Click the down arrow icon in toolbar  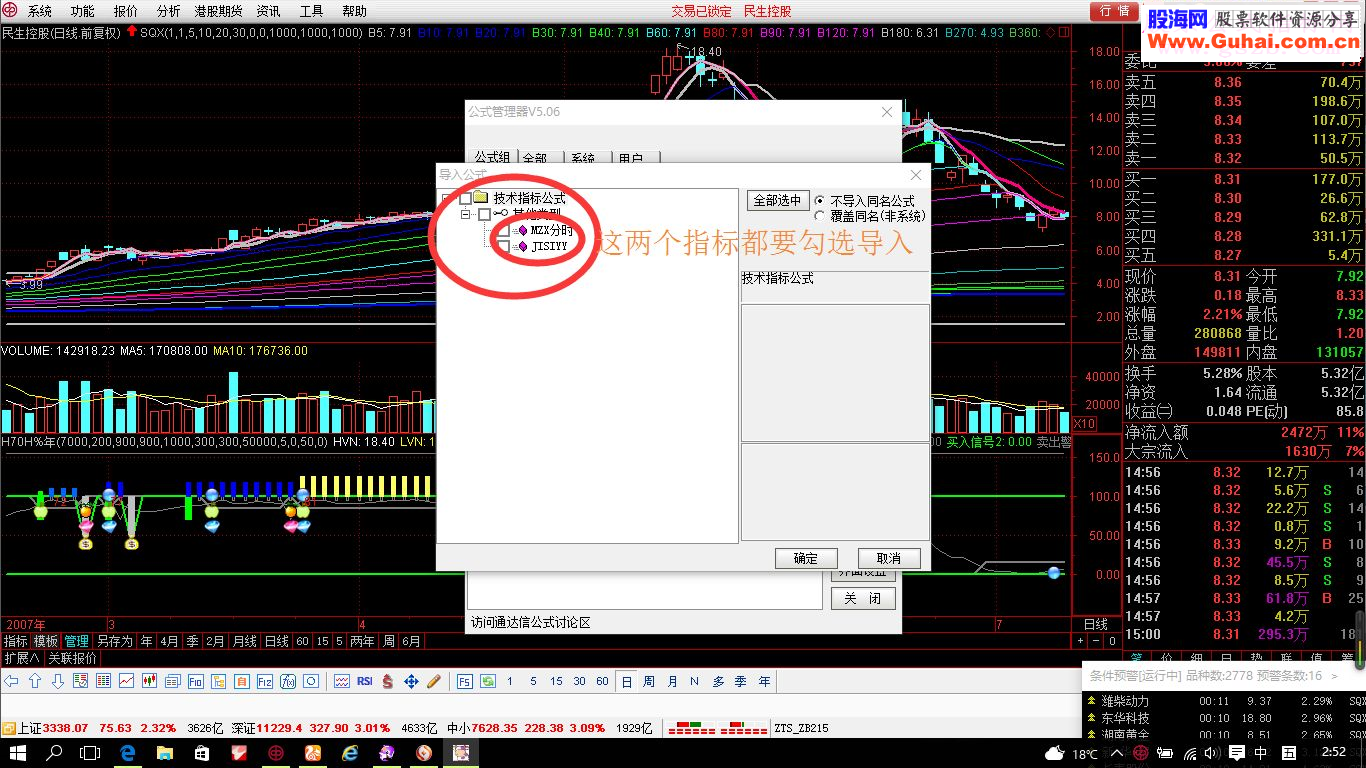pos(57,681)
